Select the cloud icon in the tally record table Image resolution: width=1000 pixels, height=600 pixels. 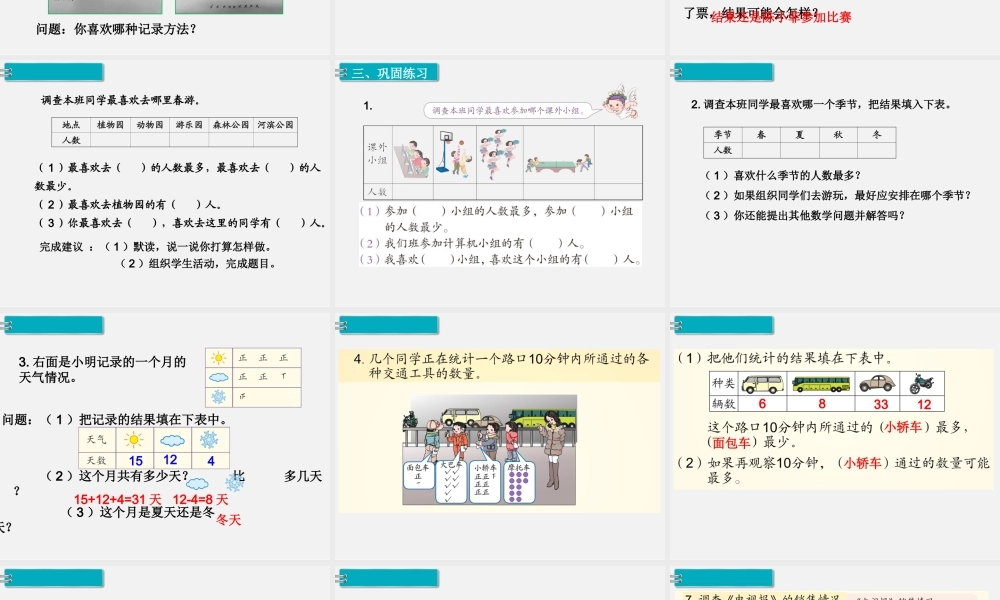[218, 377]
